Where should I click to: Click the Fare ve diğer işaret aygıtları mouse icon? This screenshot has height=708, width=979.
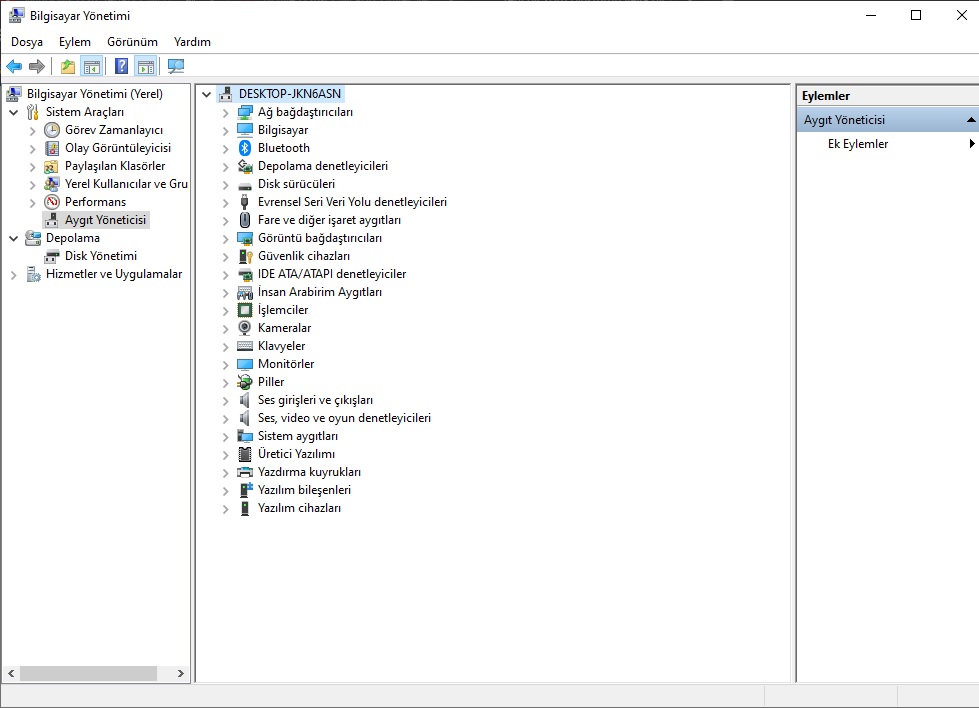pyautogui.click(x=245, y=220)
